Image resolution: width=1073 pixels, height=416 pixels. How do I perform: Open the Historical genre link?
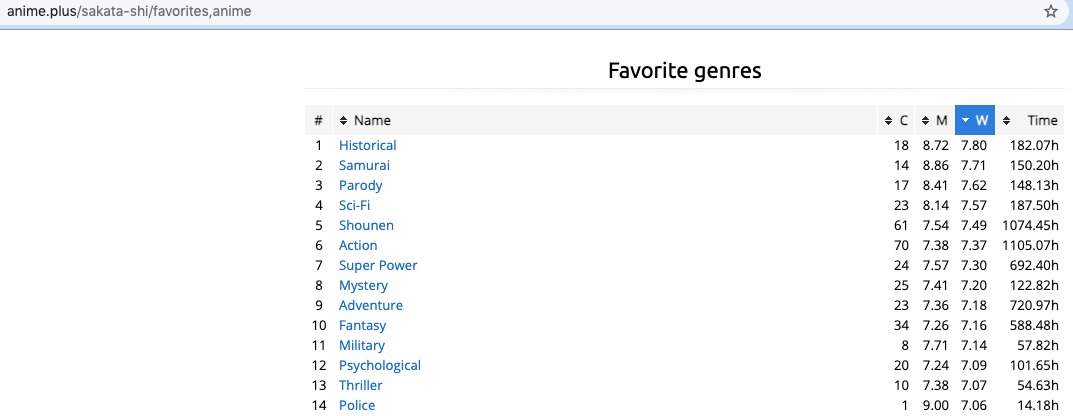click(x=367, y=146)
